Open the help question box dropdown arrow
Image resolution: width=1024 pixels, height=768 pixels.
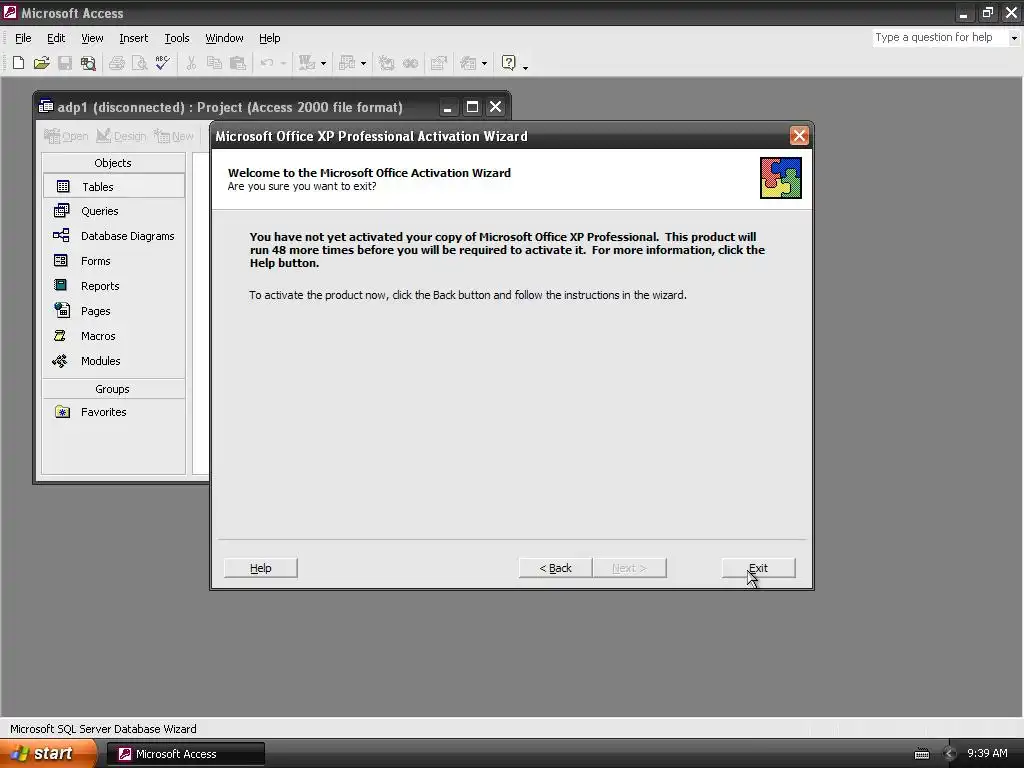tap(1014, 38)
